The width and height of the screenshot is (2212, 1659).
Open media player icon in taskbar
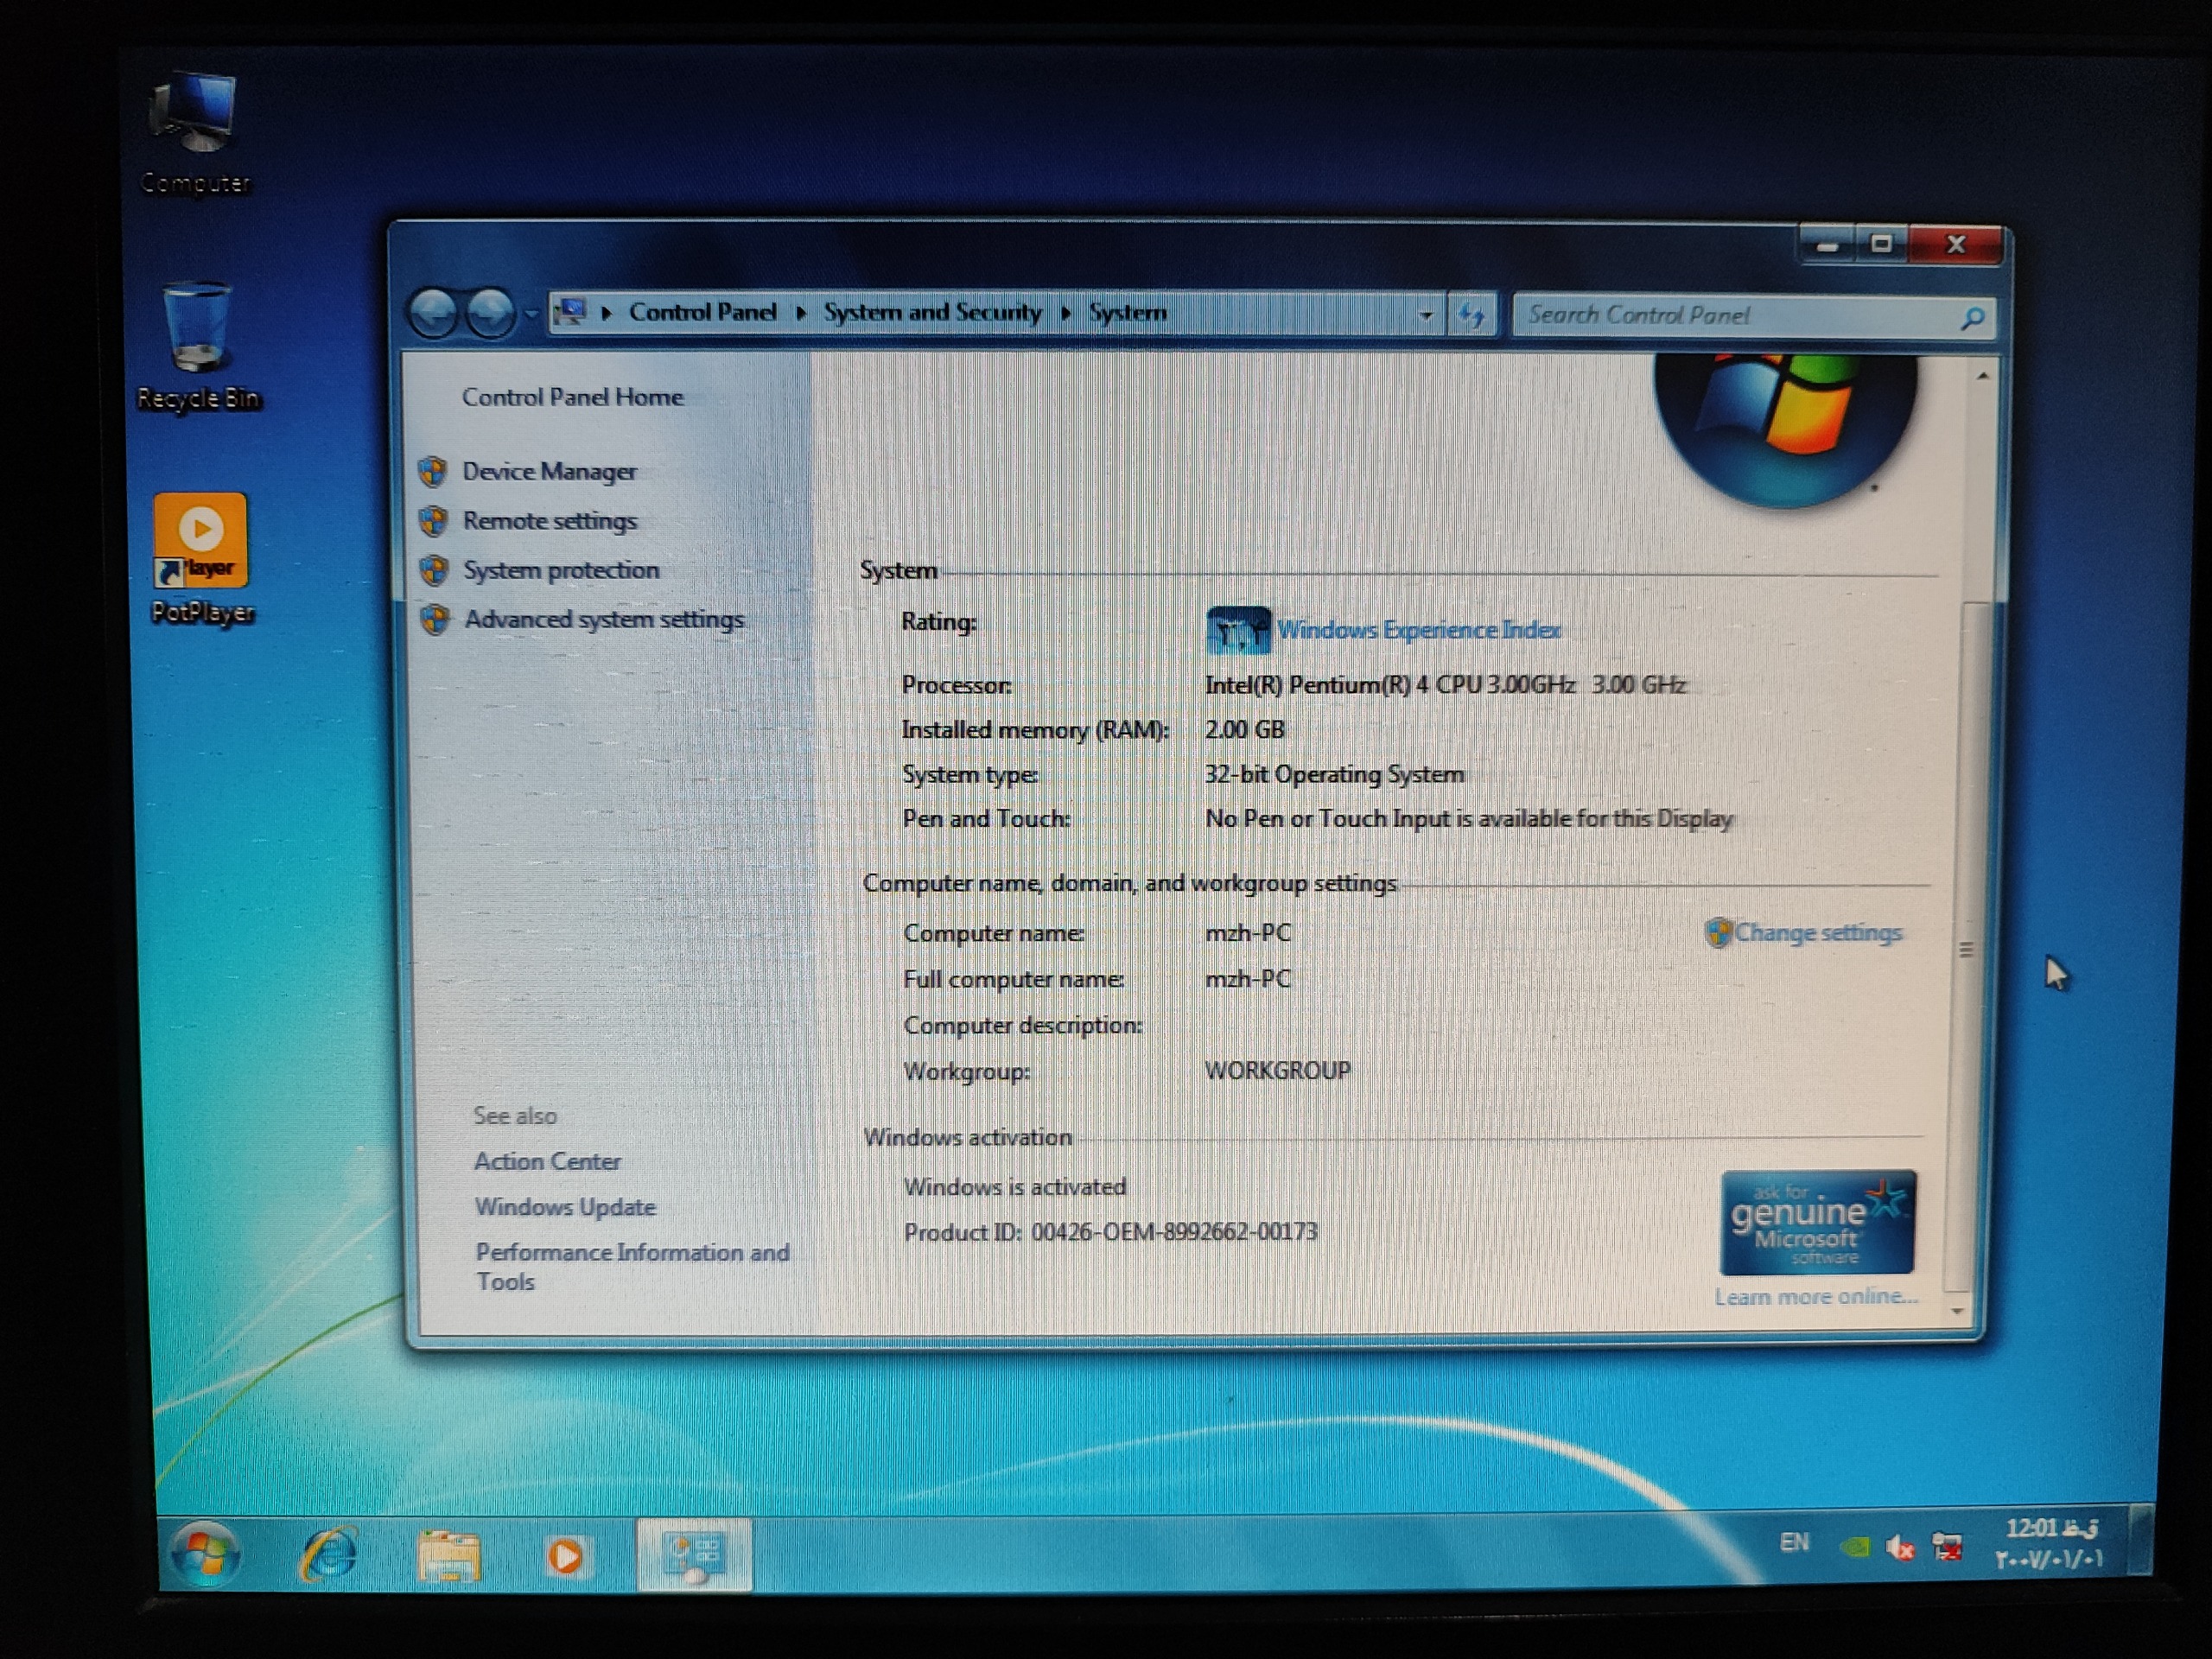coord(566,1556)
